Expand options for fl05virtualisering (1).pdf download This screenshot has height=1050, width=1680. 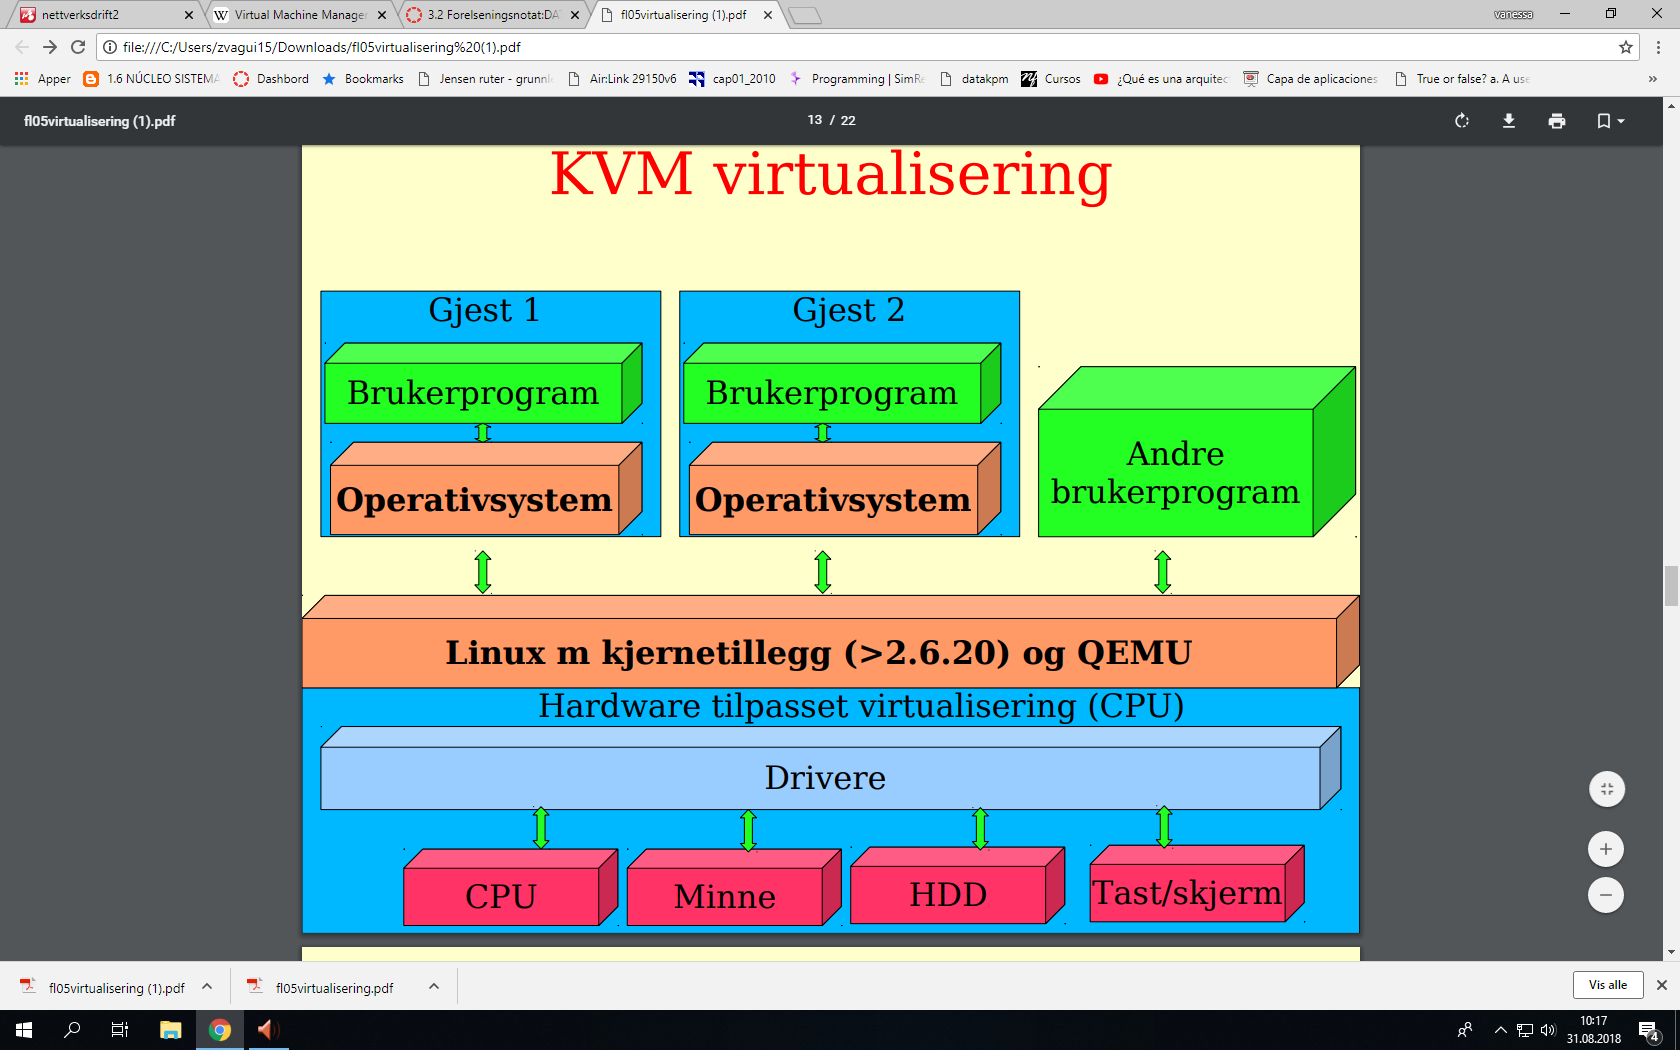click(x=207, y=987)
